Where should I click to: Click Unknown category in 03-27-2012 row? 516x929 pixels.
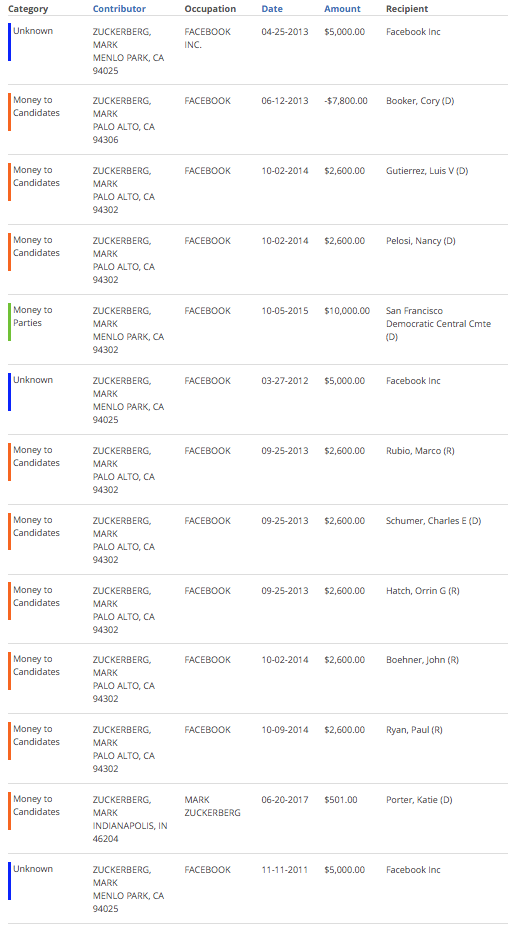coord(33,380)
